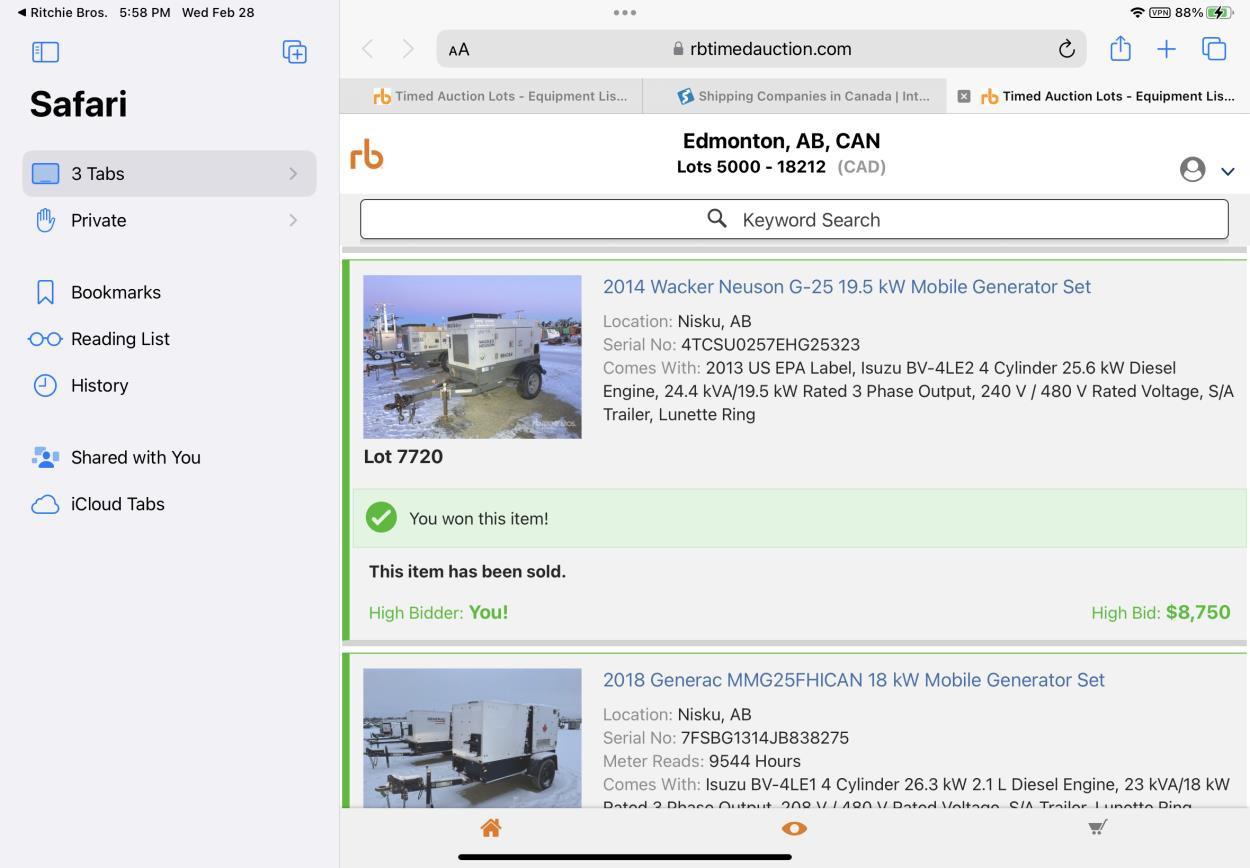Switch to Shipping Companies in Canada tab
Screen dimensions: 1250x868
(803, 96)
